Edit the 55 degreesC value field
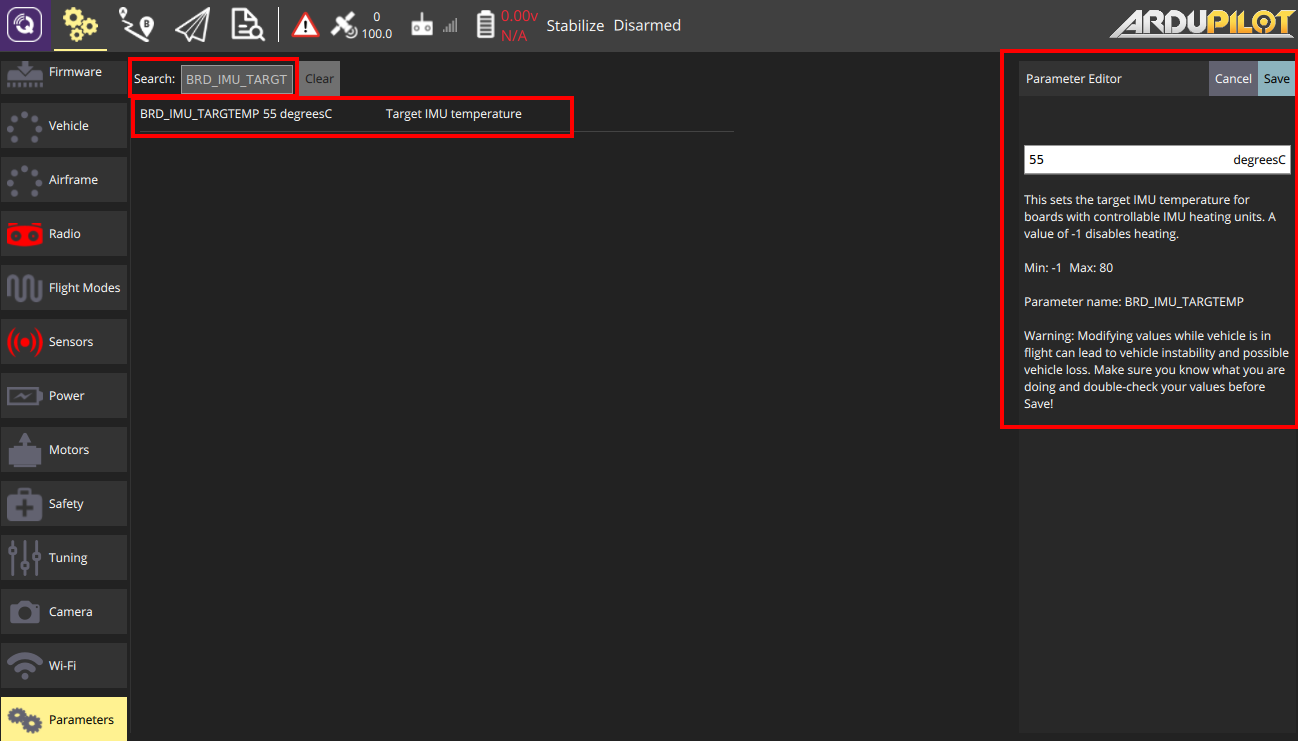 [x=1157, y=160]
